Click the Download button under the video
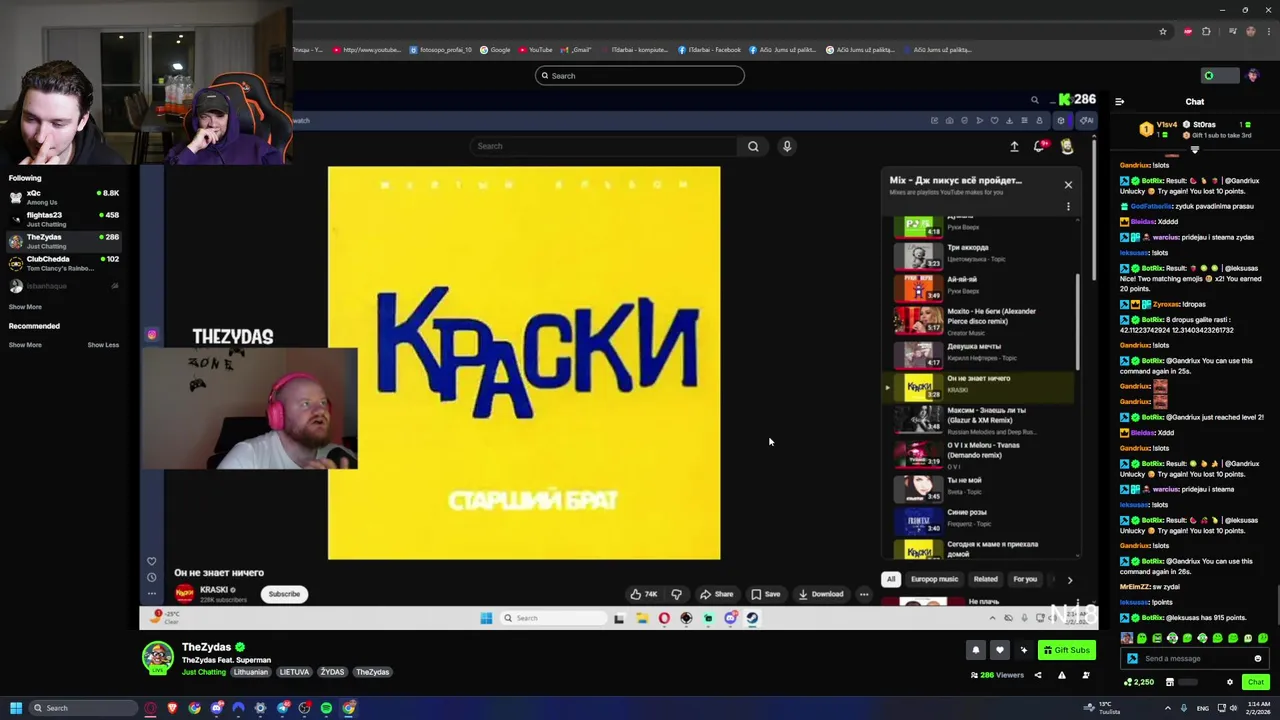Viewport: 1280px width, 720px height. point(820,594)
